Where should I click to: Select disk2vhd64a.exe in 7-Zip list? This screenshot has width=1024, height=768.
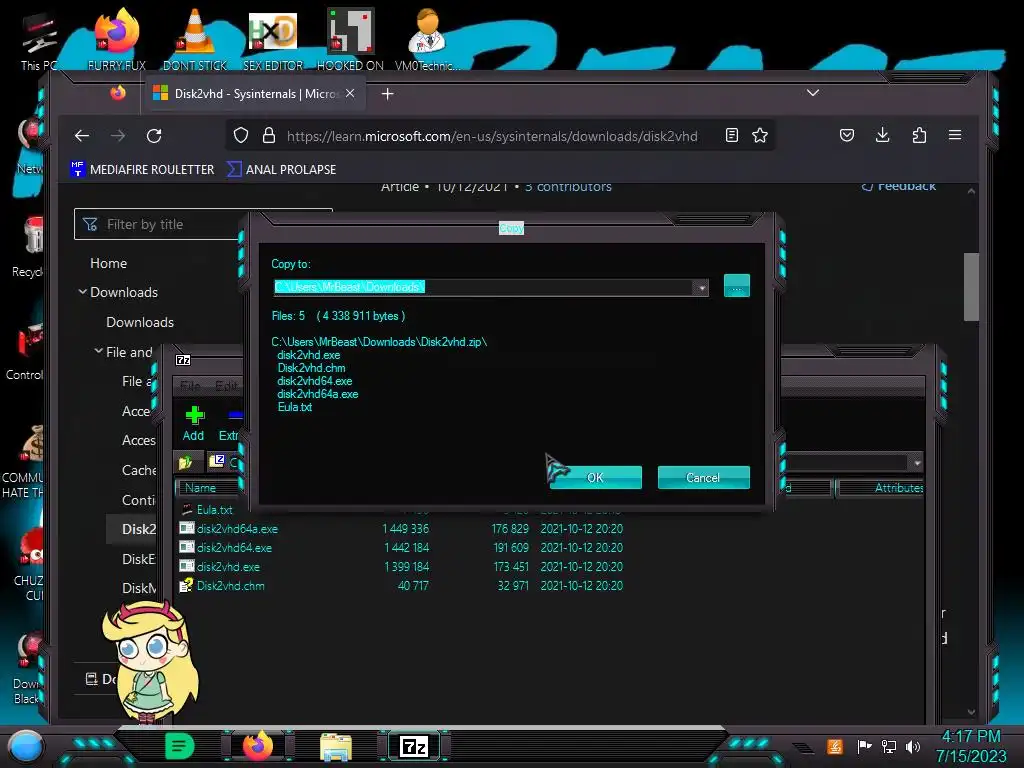tap(237, 528)
